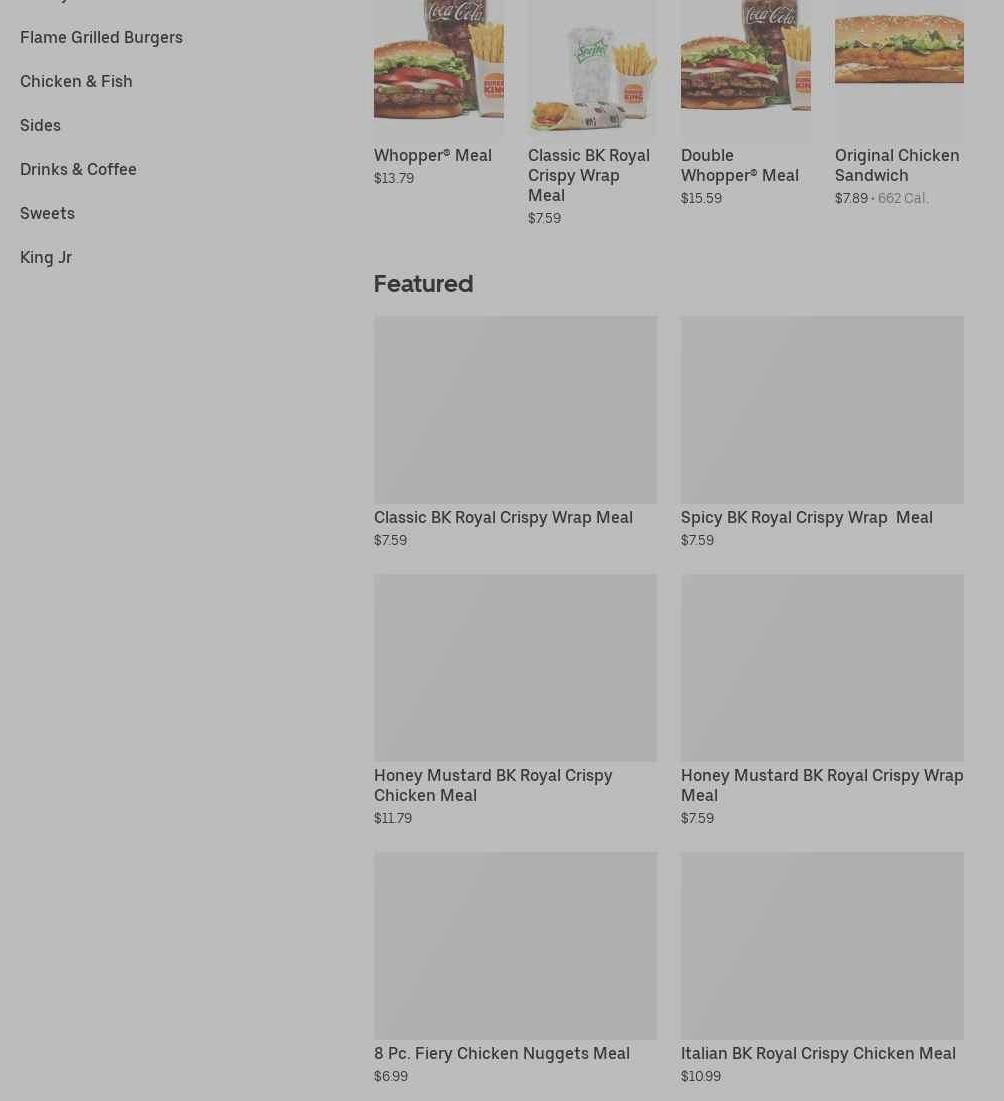
Task: Open Classic BK Royal Crispy Wrap Meal photo at top
Action: click(593, 67)
